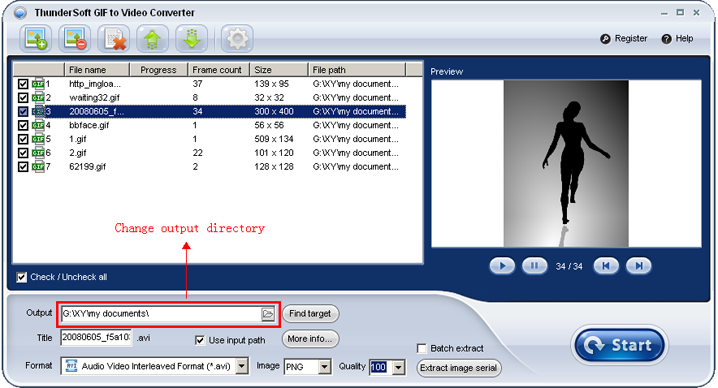Click the browse folder icon in Output field
The height and width of the screenshot is (388, 718).
tap(268, 314)
